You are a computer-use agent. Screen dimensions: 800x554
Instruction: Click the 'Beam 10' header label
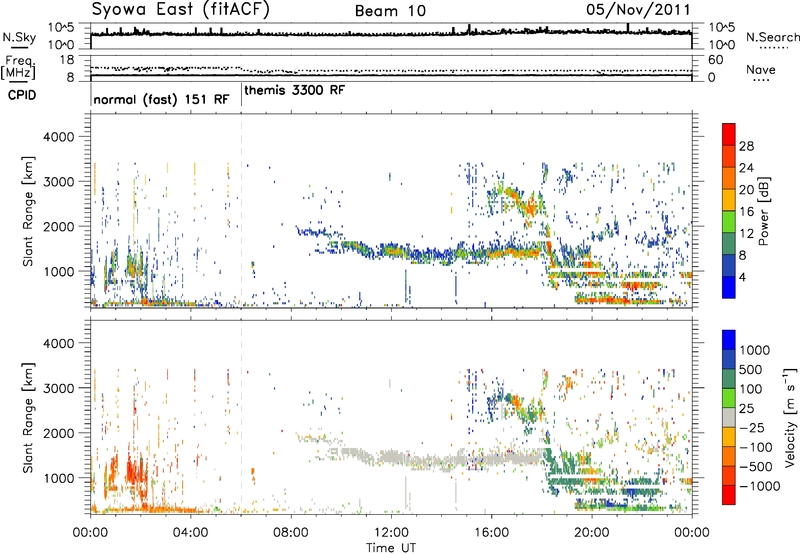pyautogui.click(x=390, y=11)
